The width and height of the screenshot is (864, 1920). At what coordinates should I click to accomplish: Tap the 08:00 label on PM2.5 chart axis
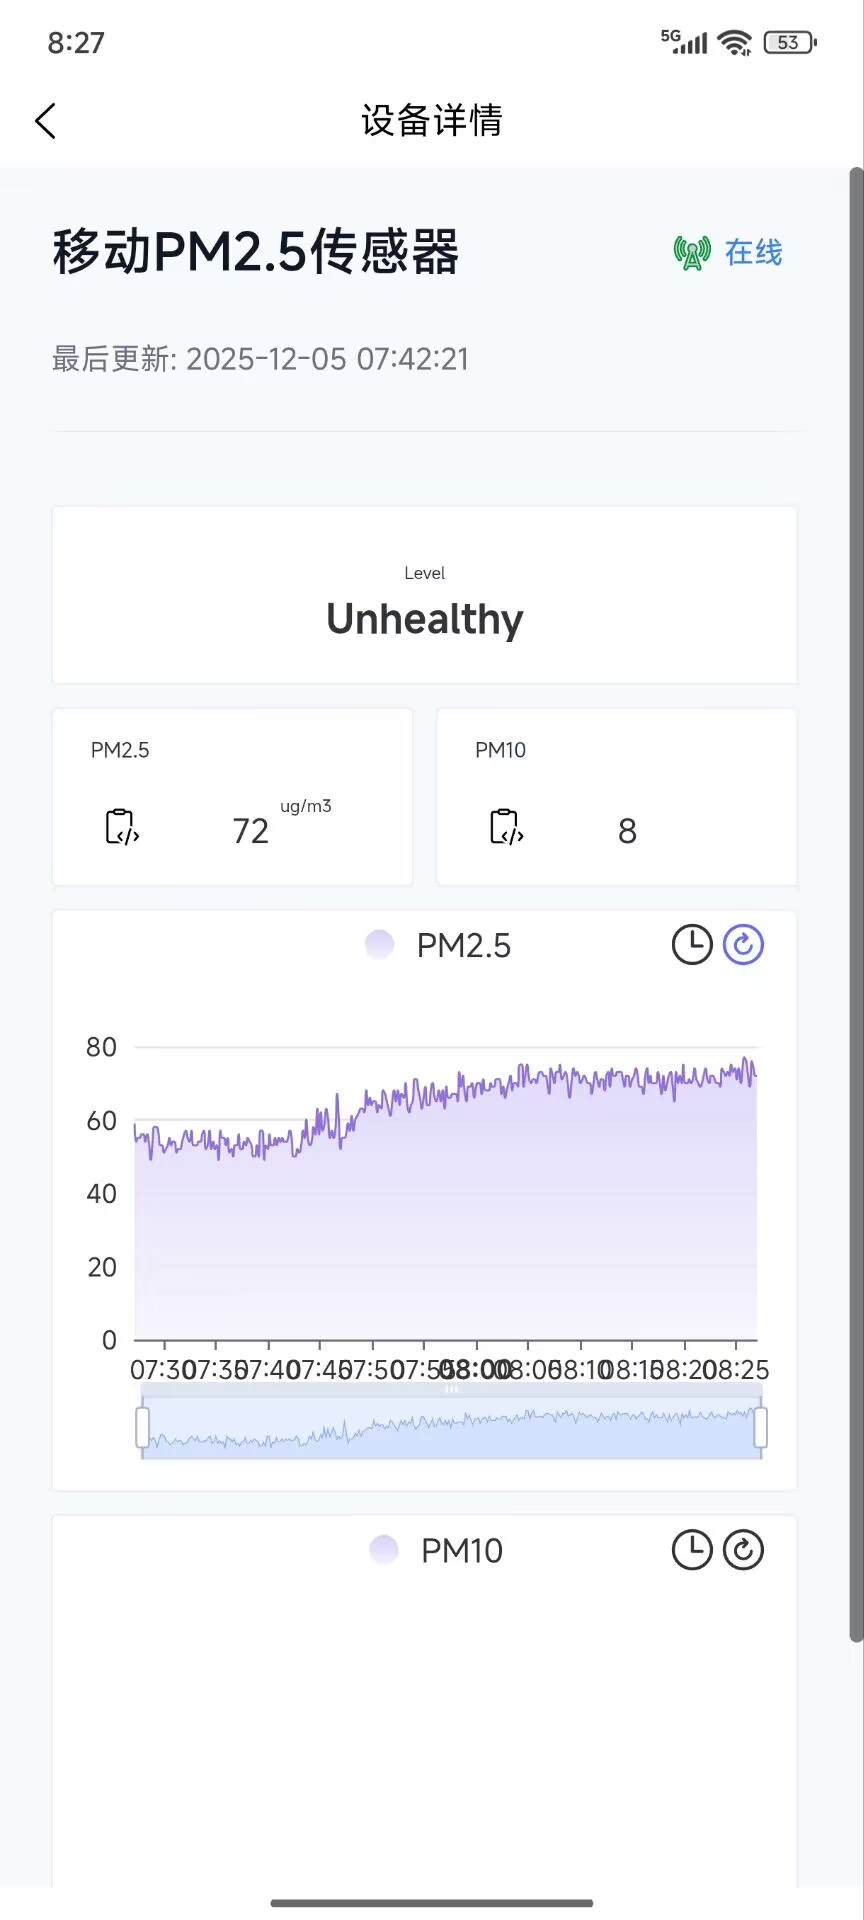pos(476,1370)
